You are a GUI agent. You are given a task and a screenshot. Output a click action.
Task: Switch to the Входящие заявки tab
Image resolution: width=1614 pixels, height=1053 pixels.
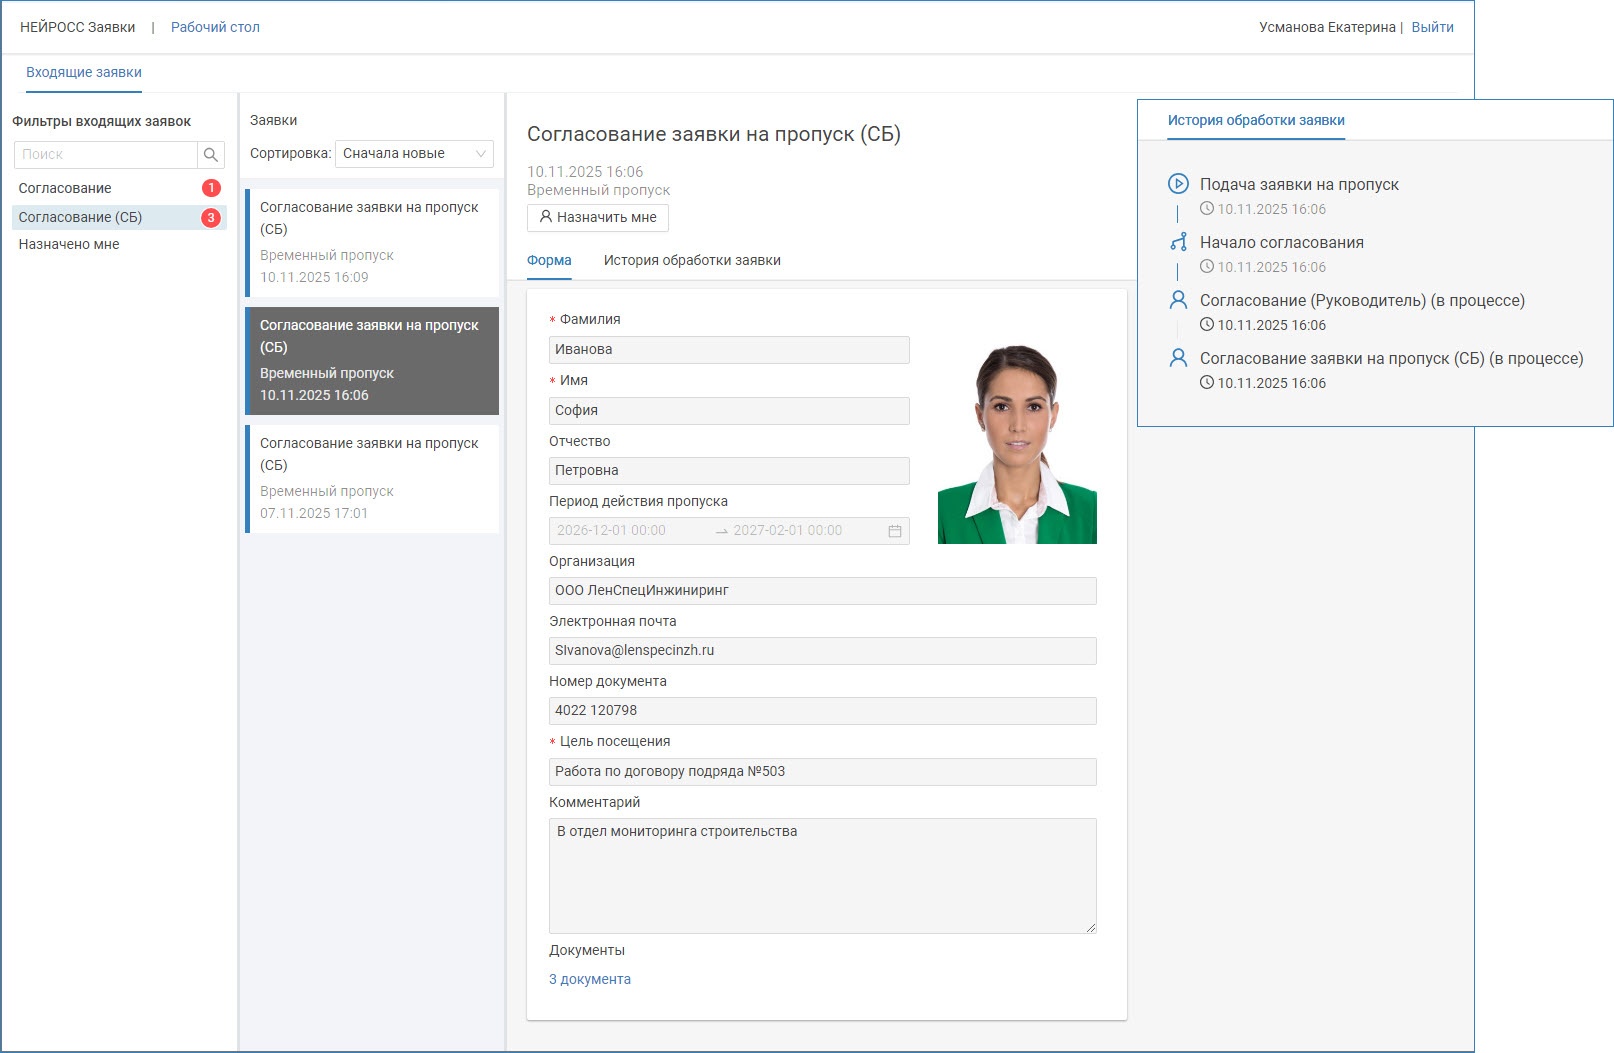tap(84, 72)
